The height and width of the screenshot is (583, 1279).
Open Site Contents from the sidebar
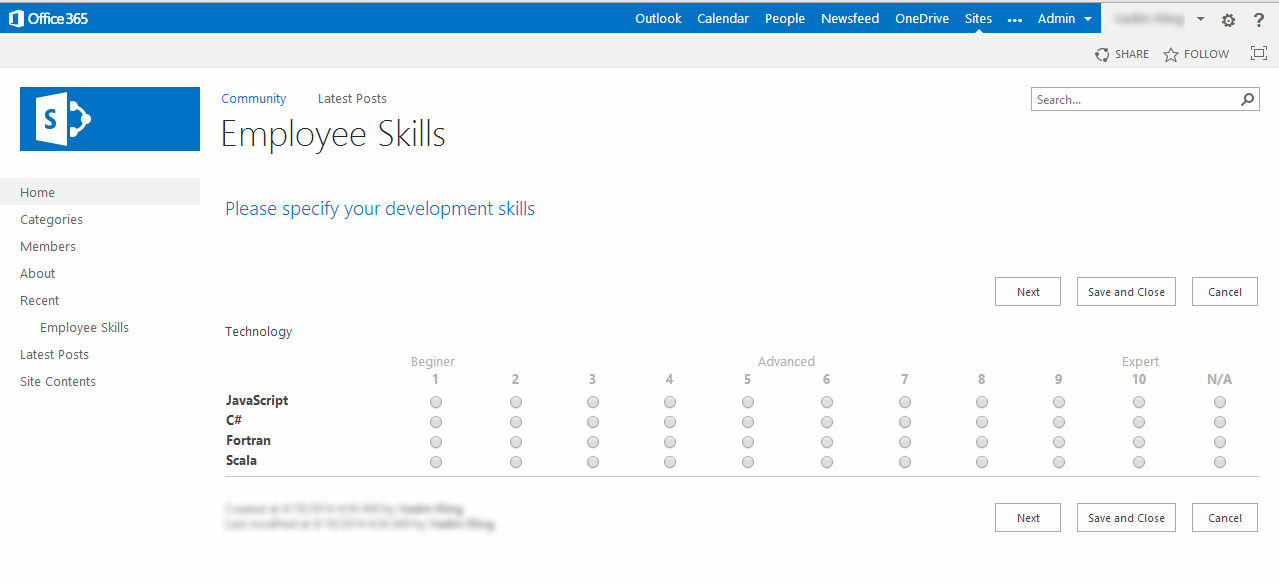coord(57,381)
